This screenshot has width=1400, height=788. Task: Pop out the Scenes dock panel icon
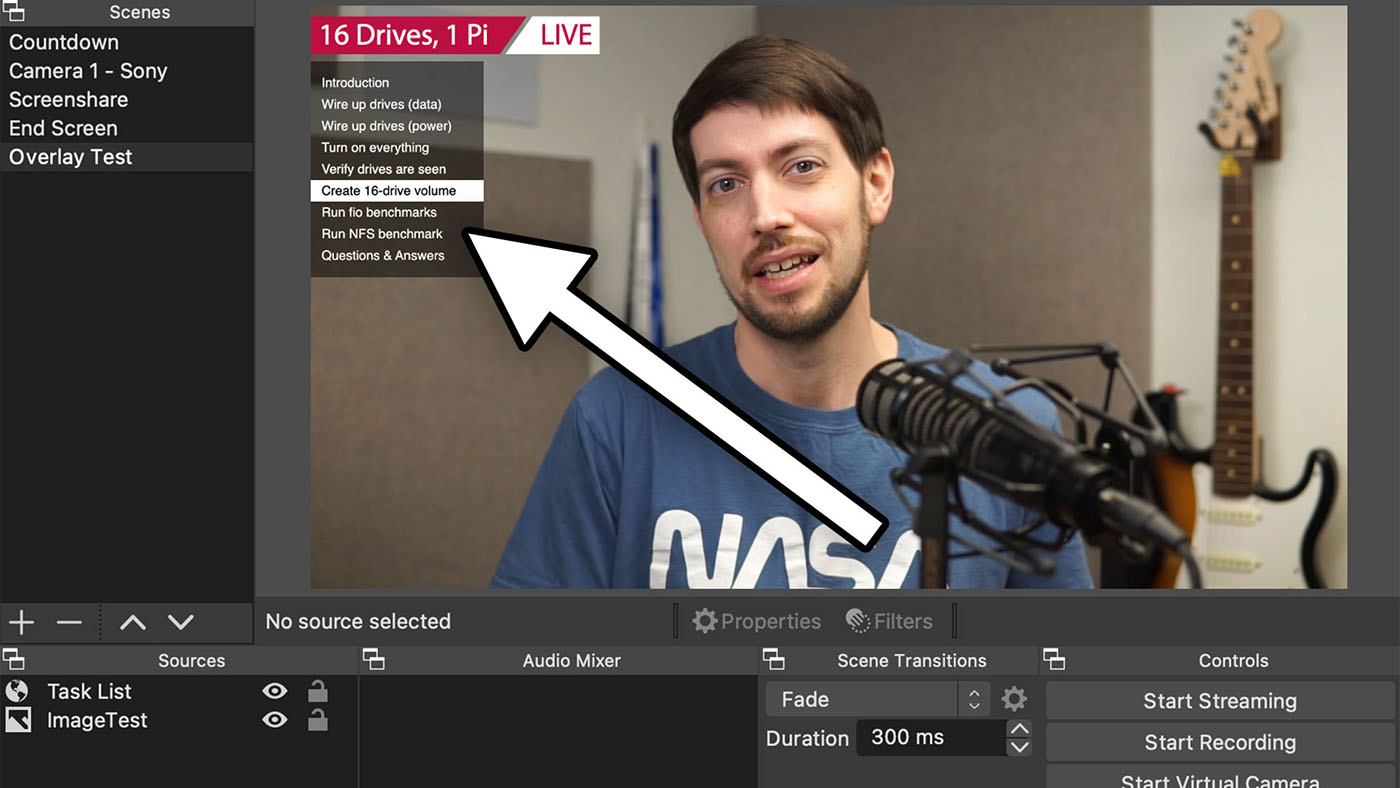pos(13,11)
